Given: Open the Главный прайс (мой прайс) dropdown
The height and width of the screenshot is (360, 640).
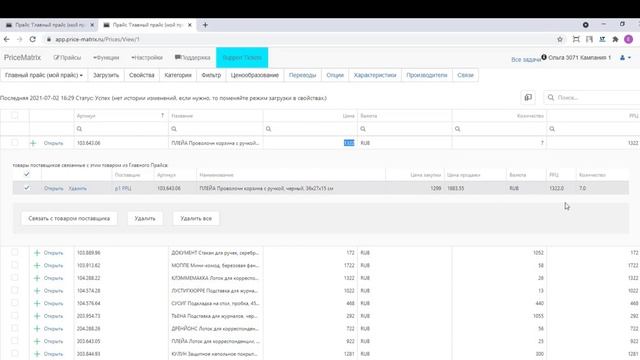Looking at the screenshot, I should click(x=44, y=75).
